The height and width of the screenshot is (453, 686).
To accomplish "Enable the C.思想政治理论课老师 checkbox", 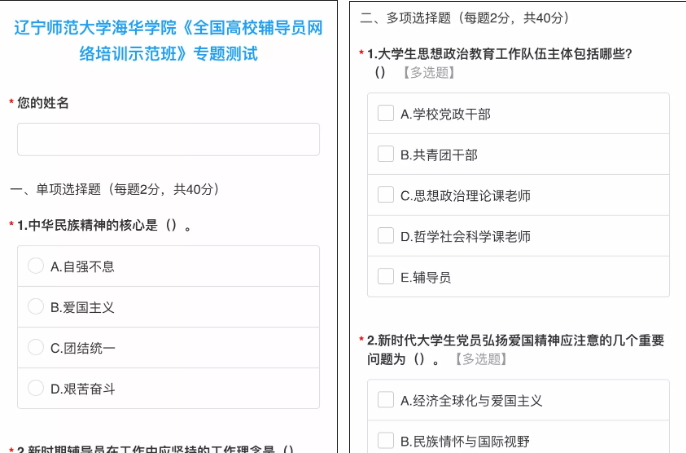I will point(385,195).
